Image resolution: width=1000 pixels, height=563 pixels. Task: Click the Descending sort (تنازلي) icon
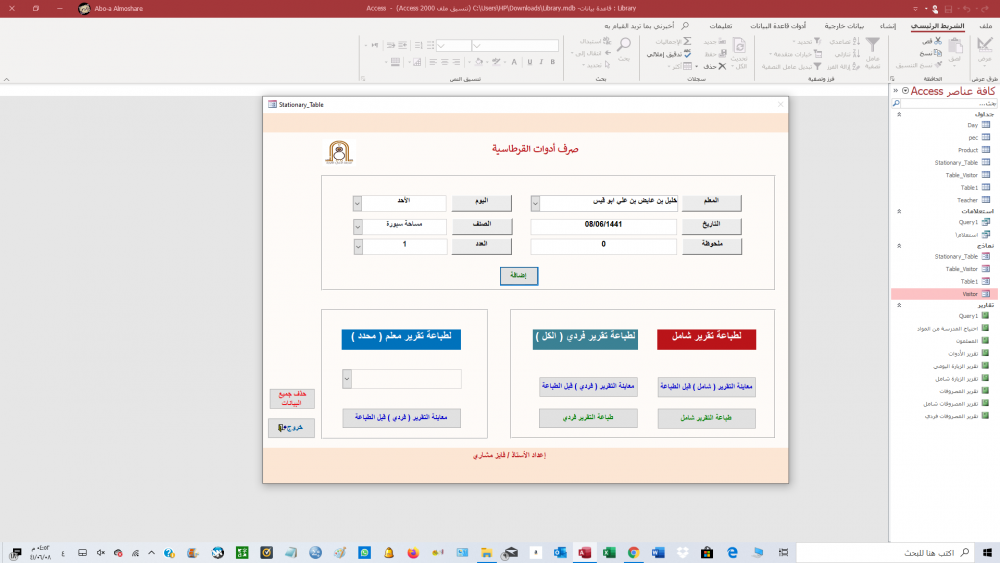856,54
